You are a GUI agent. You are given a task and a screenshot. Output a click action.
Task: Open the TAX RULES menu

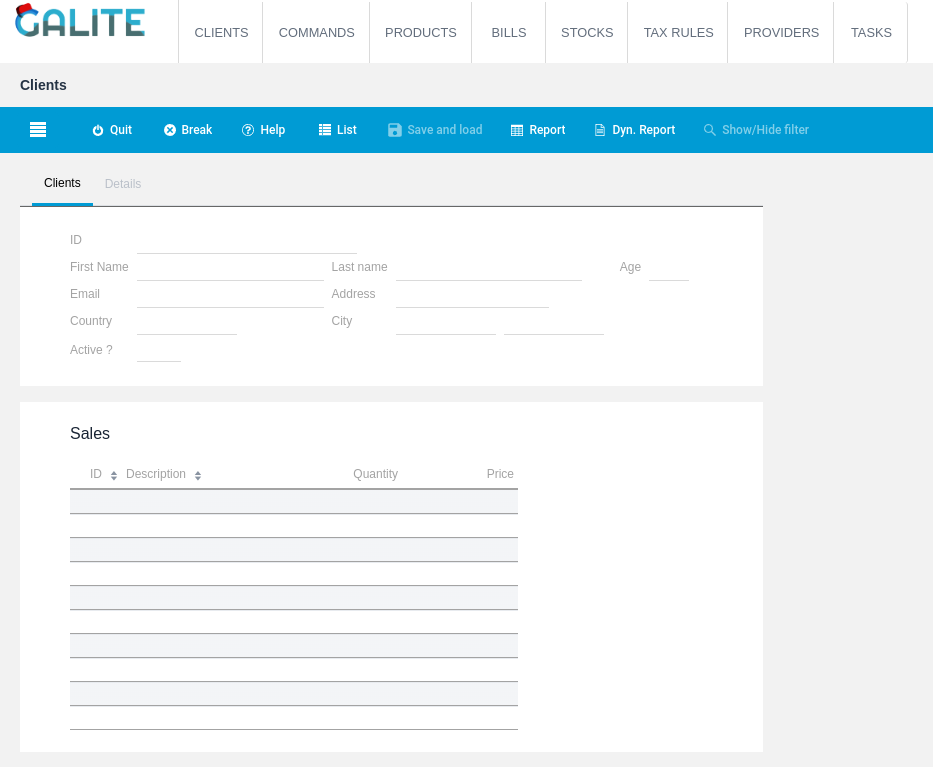click(678, 33)
